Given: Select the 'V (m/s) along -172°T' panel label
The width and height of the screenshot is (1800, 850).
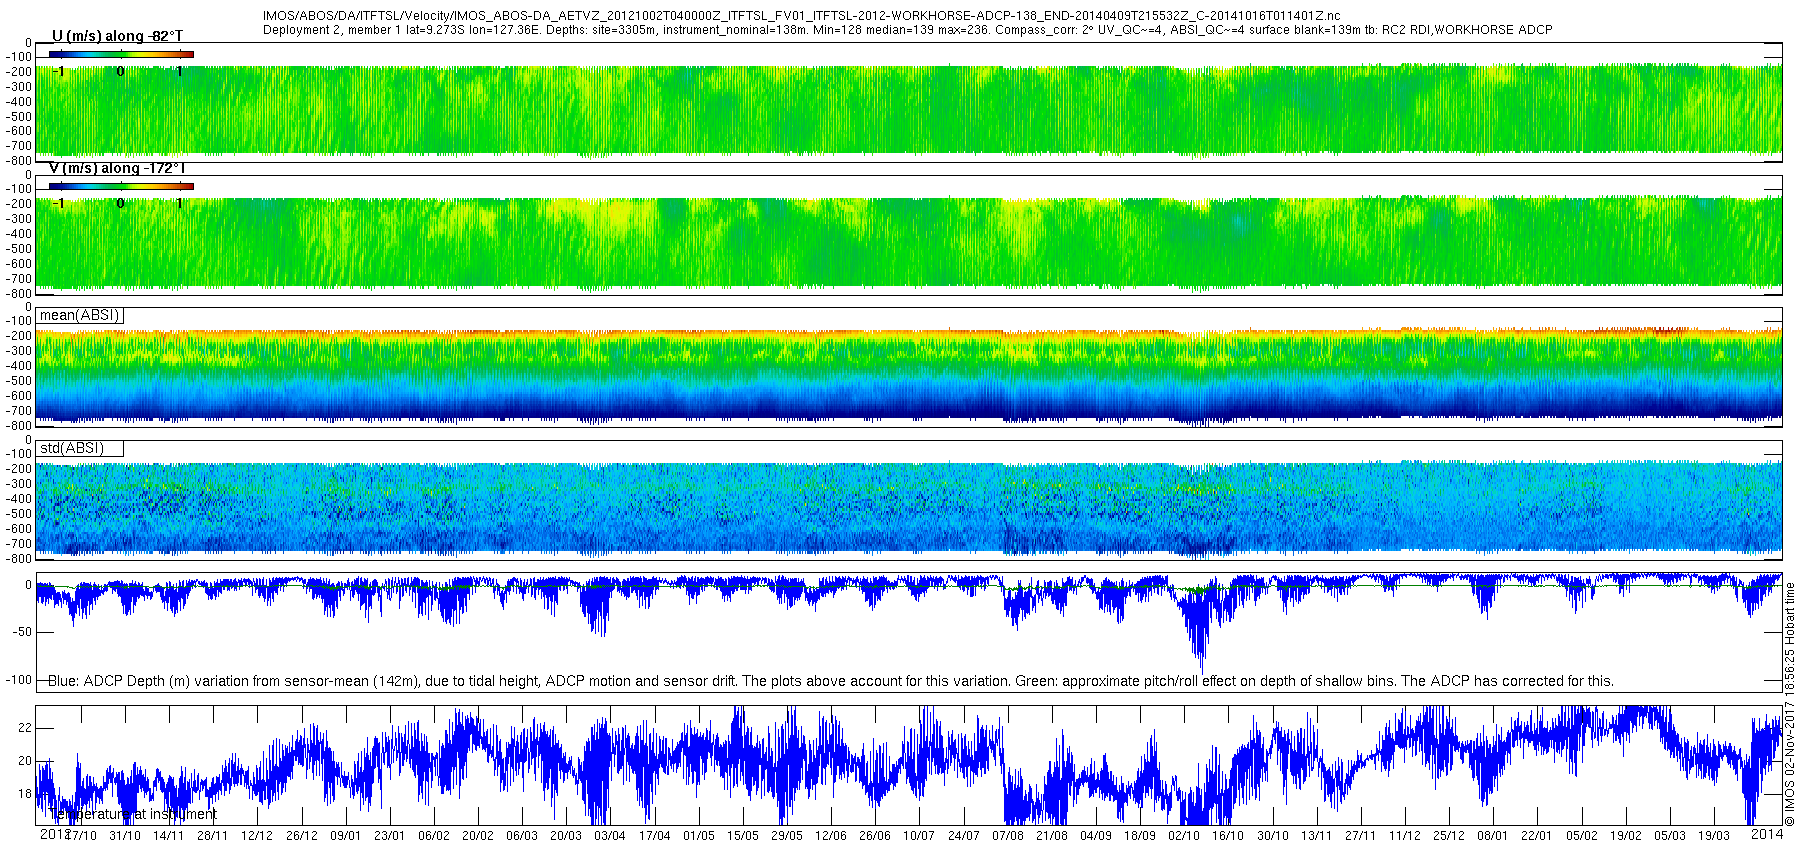Looking at the screenshot, I should 117,168.
